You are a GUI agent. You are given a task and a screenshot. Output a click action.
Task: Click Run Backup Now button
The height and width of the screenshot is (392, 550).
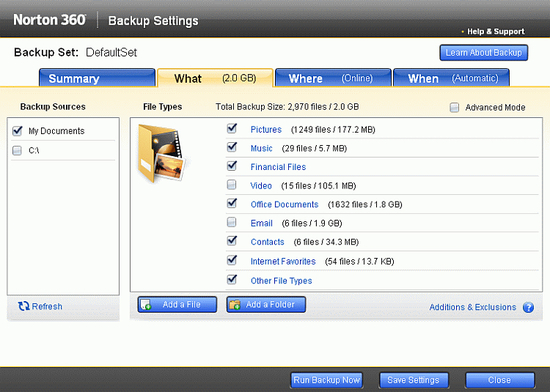pos(327,380)
